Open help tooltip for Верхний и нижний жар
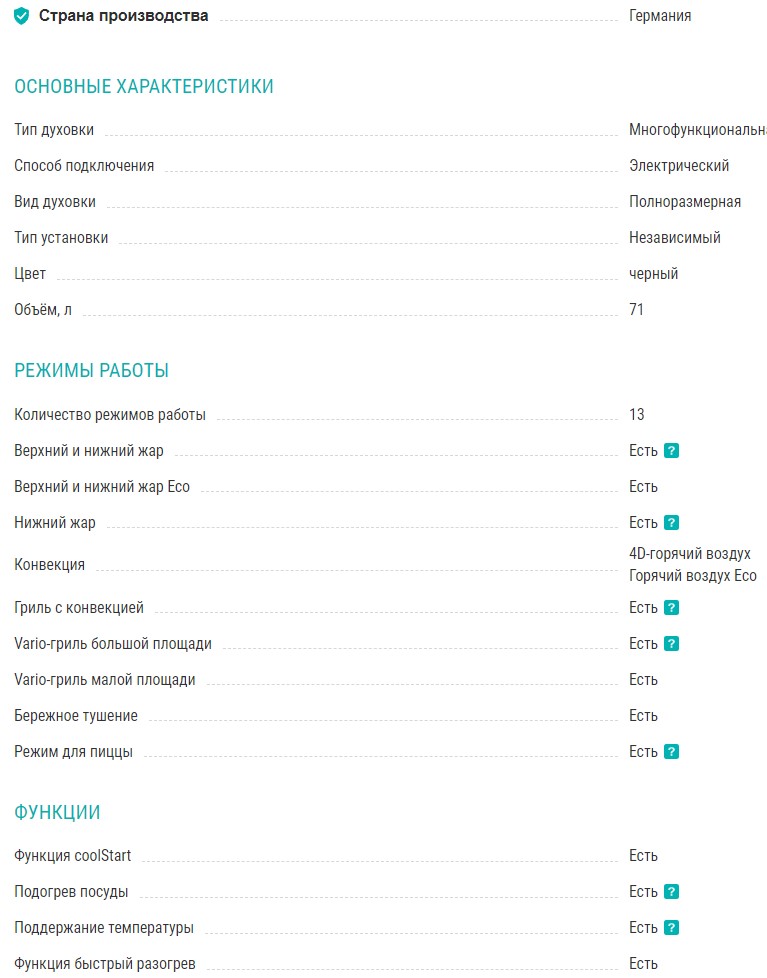Image resolution: width=767 pixels, height=978 pixels. [671, 451]
